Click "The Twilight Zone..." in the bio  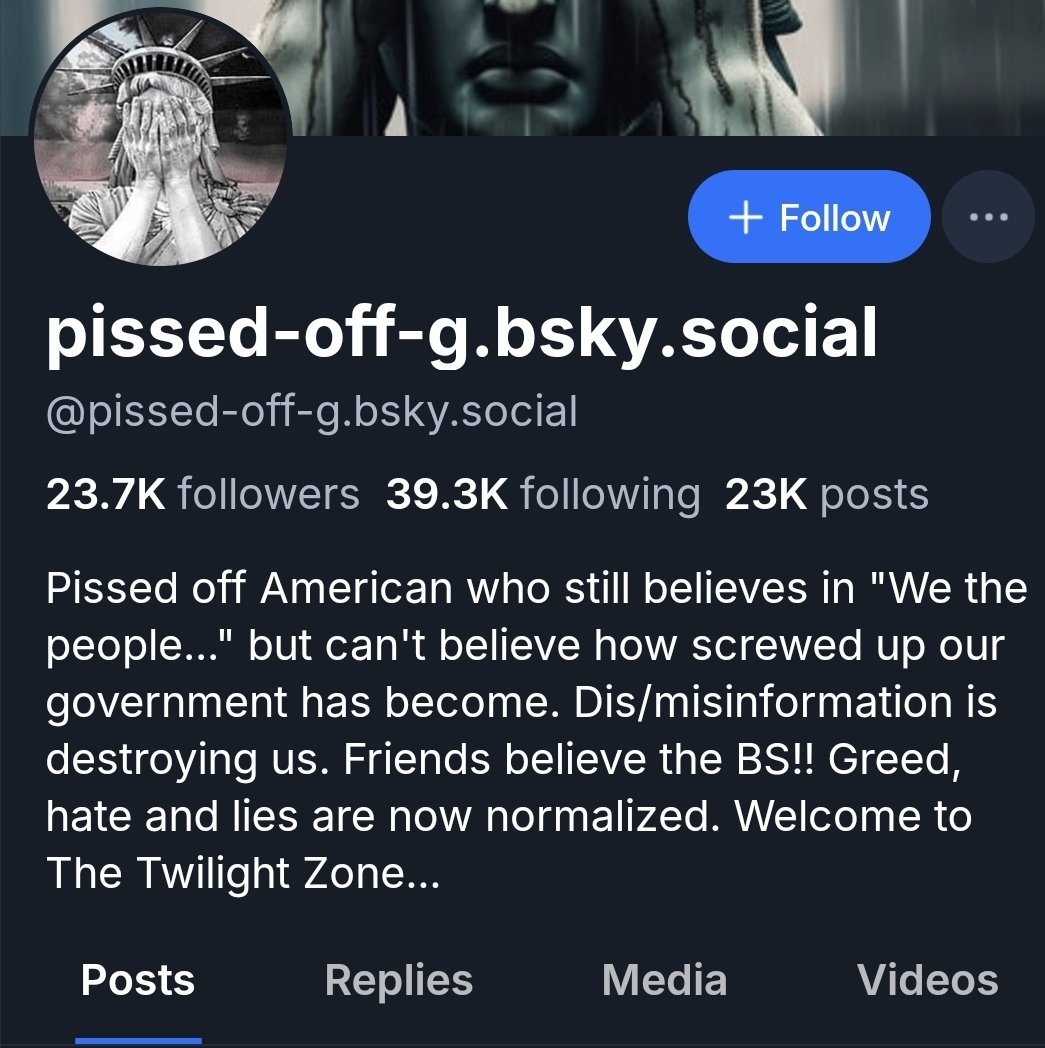click(x=242, y=875)
